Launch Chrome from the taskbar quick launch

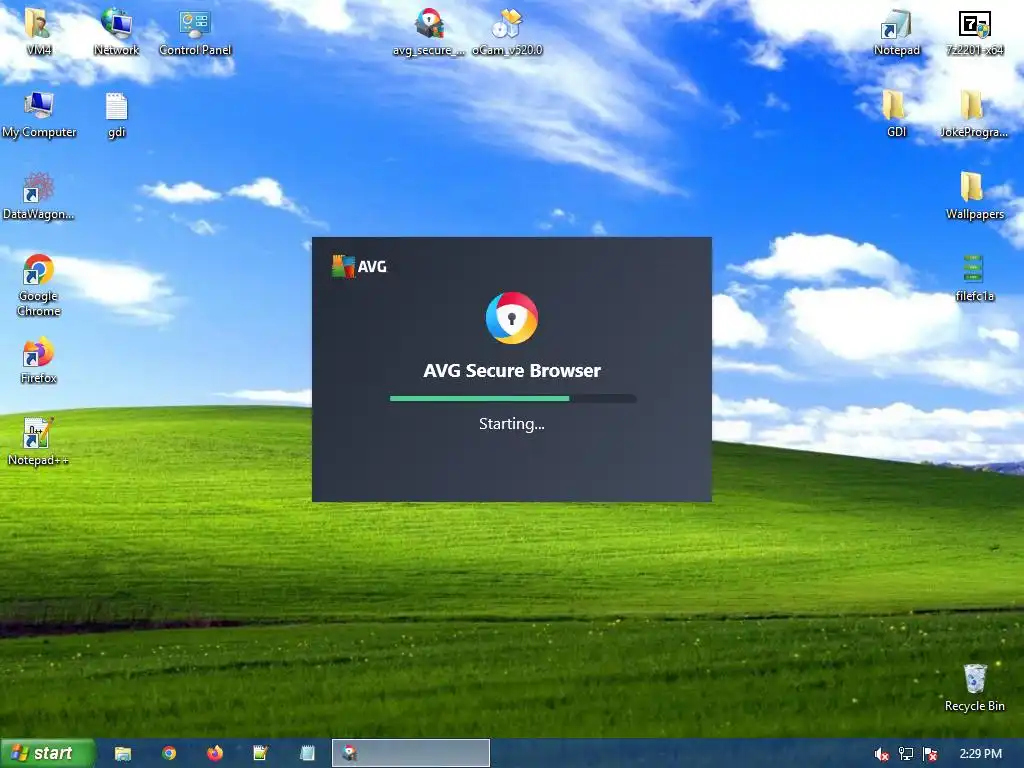pos(169,753)
